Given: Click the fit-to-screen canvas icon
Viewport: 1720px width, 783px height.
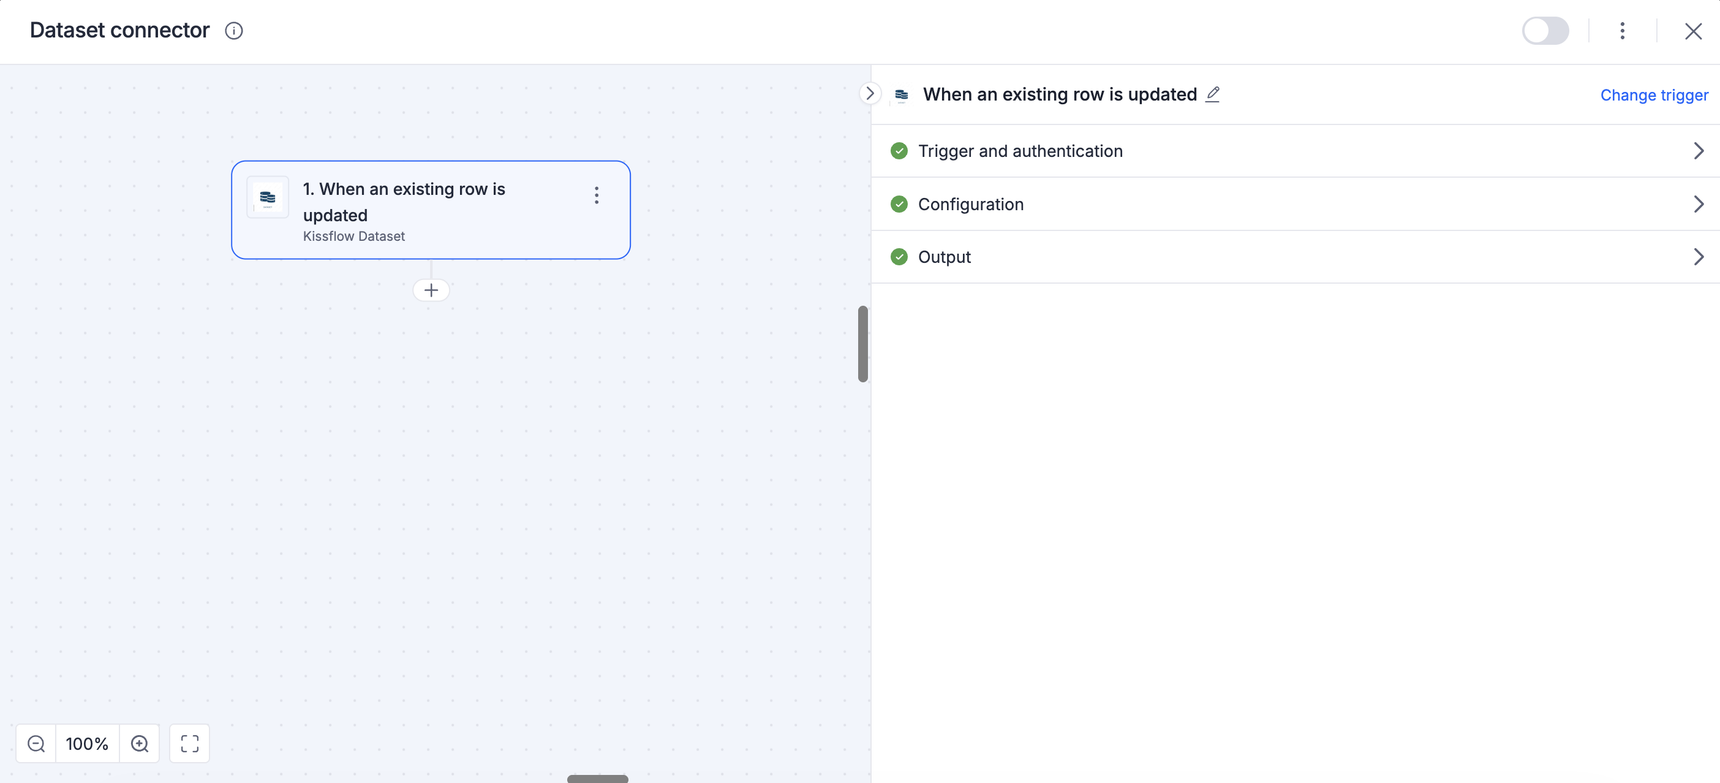Looking at the screenshot, I should coord(190,744).
